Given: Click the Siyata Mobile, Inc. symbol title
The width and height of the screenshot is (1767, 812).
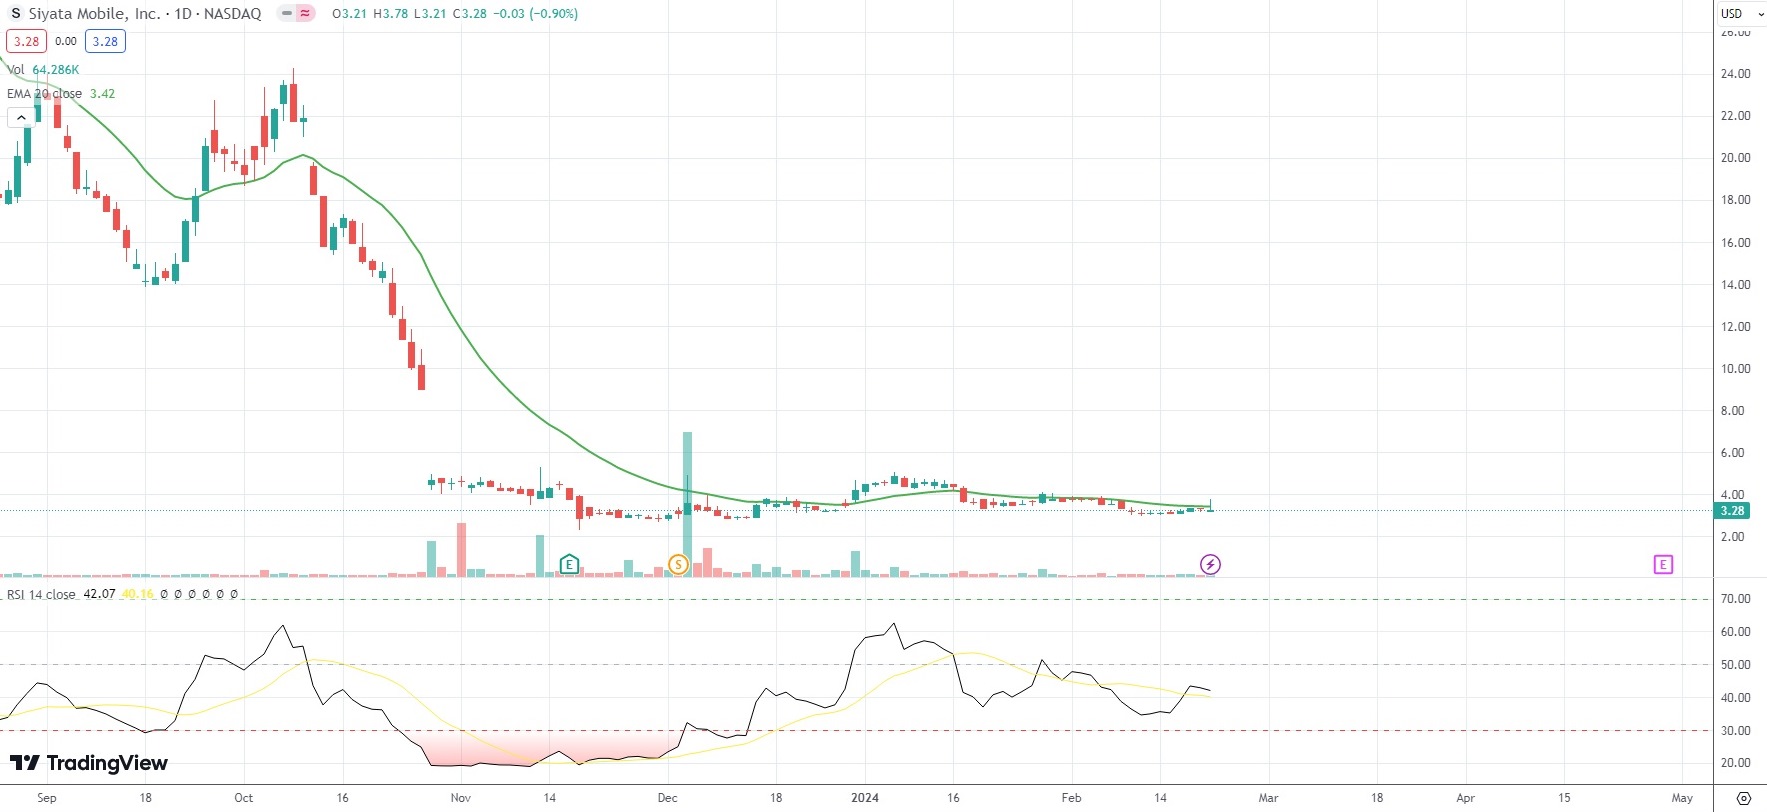Looking at the screenshot, I should (94, 14).
